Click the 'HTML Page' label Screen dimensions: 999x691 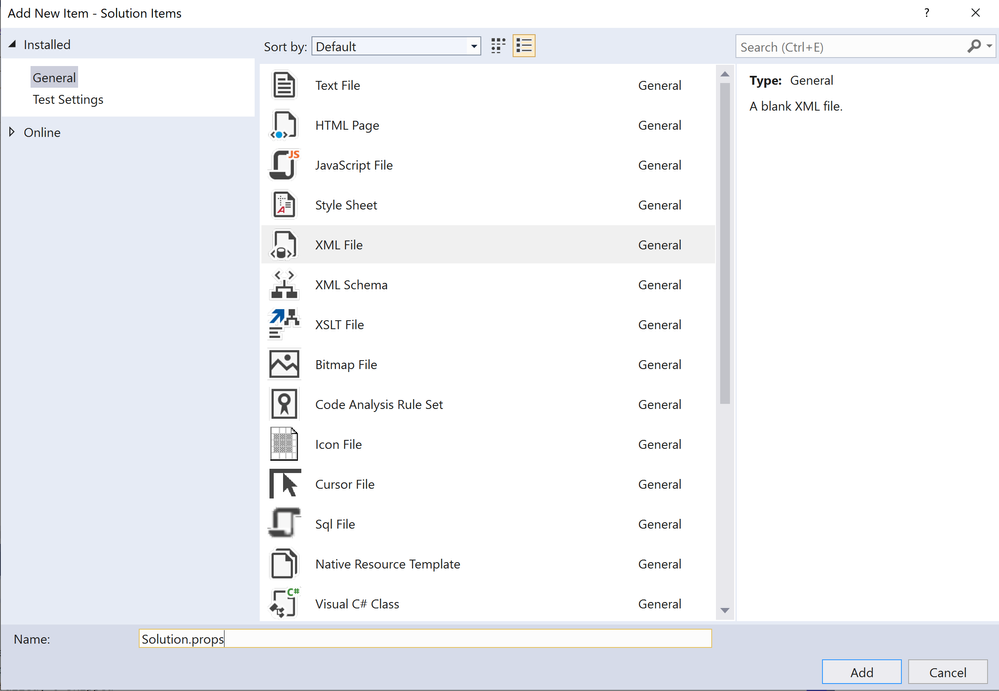347,125
